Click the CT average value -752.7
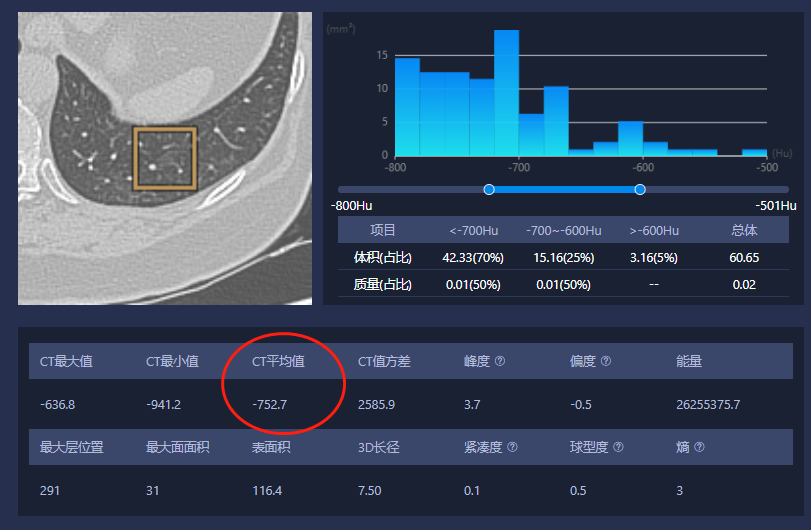This screenshot has height=530, width=811. point(270,405)
